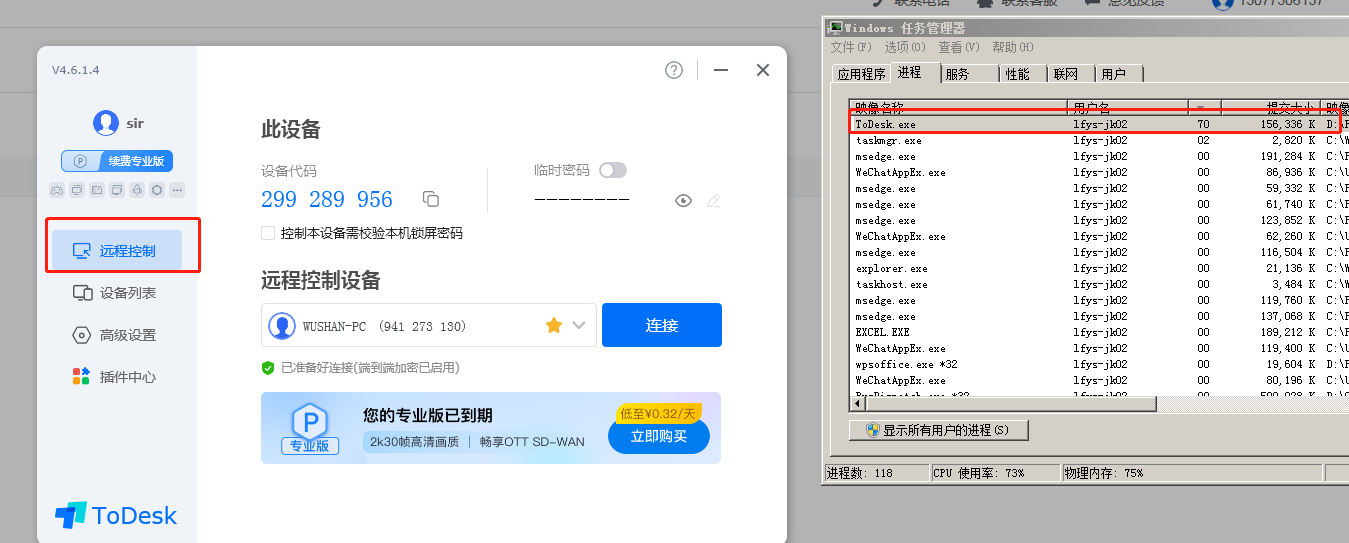Click the WUSHAN-PC remote device input field

pos(430,325)
